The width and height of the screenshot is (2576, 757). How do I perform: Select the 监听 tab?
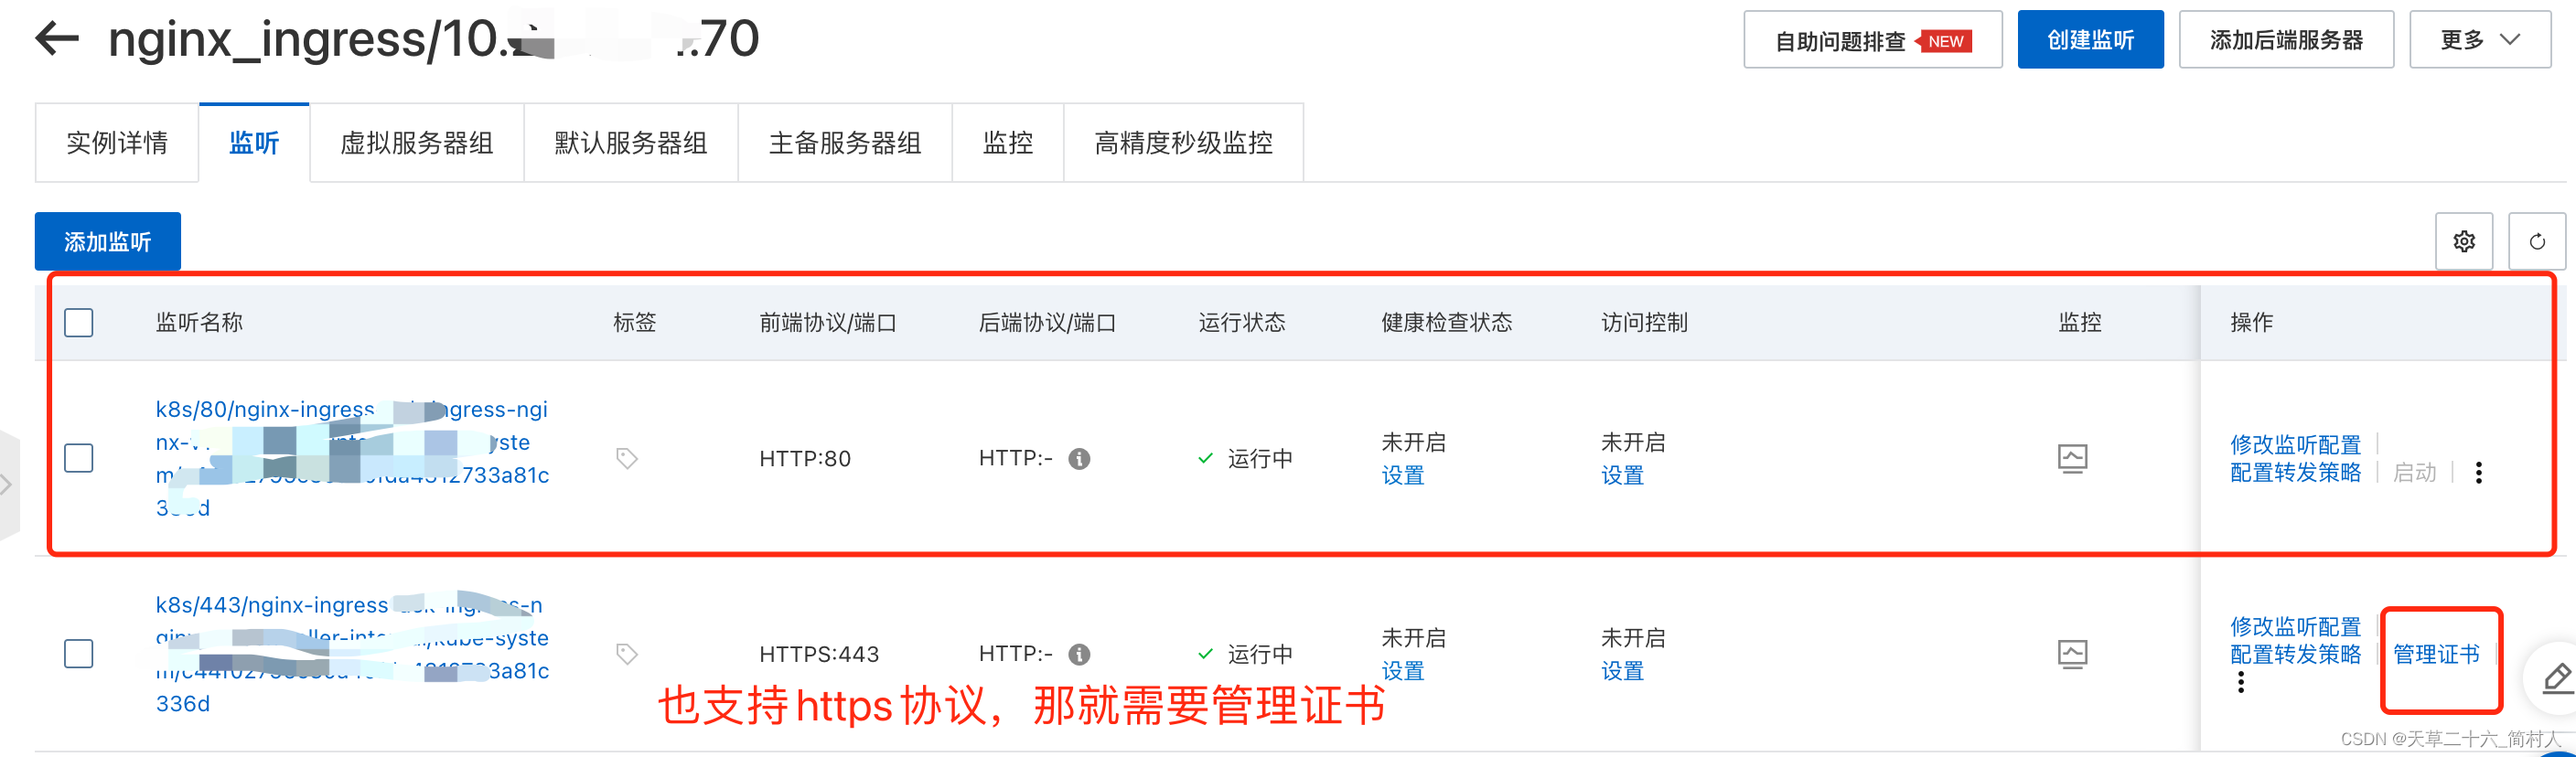point(254,143)
